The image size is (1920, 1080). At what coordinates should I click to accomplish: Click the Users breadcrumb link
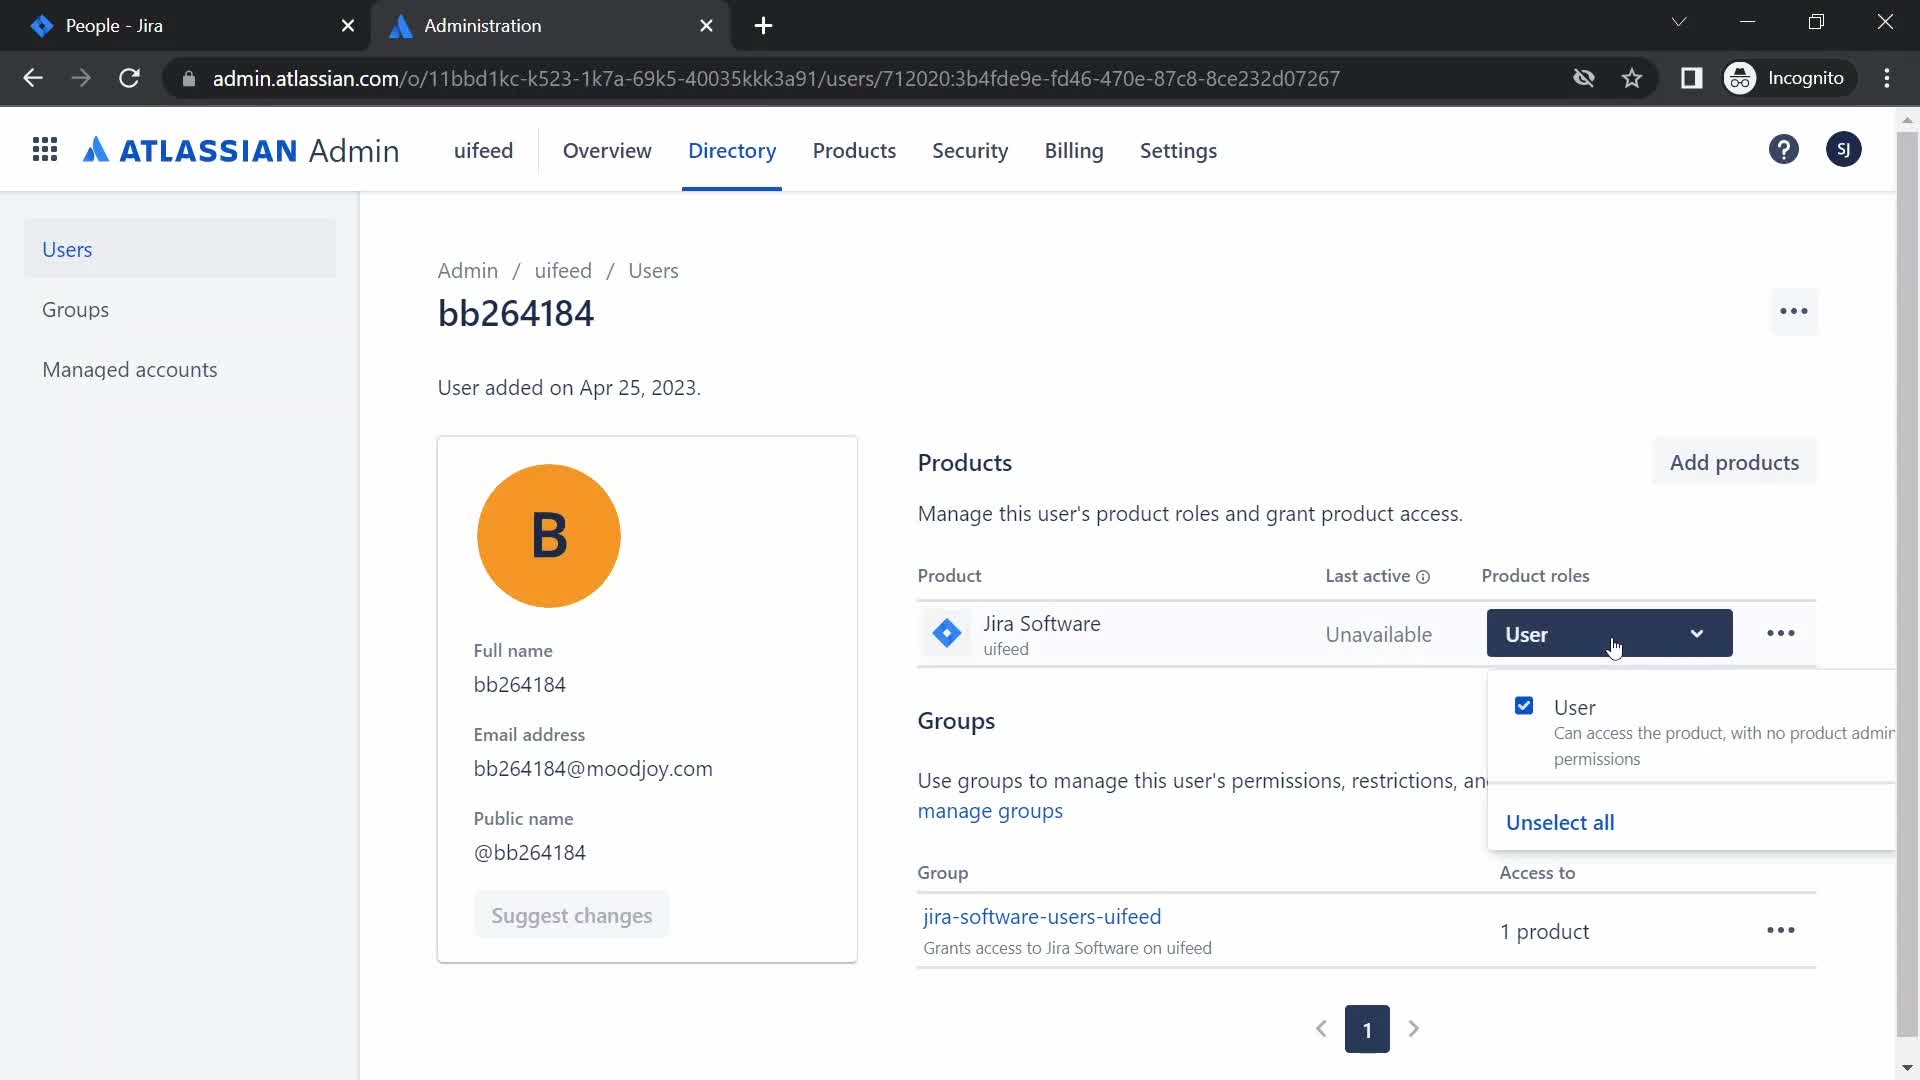click(653, 270)
